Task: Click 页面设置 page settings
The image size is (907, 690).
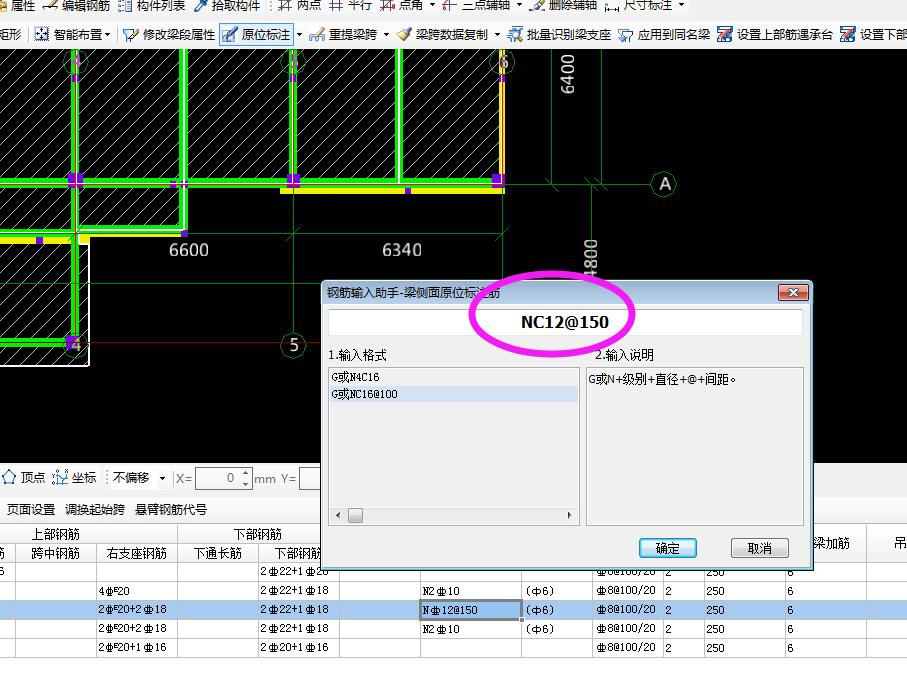Action: tap(31, 510)
